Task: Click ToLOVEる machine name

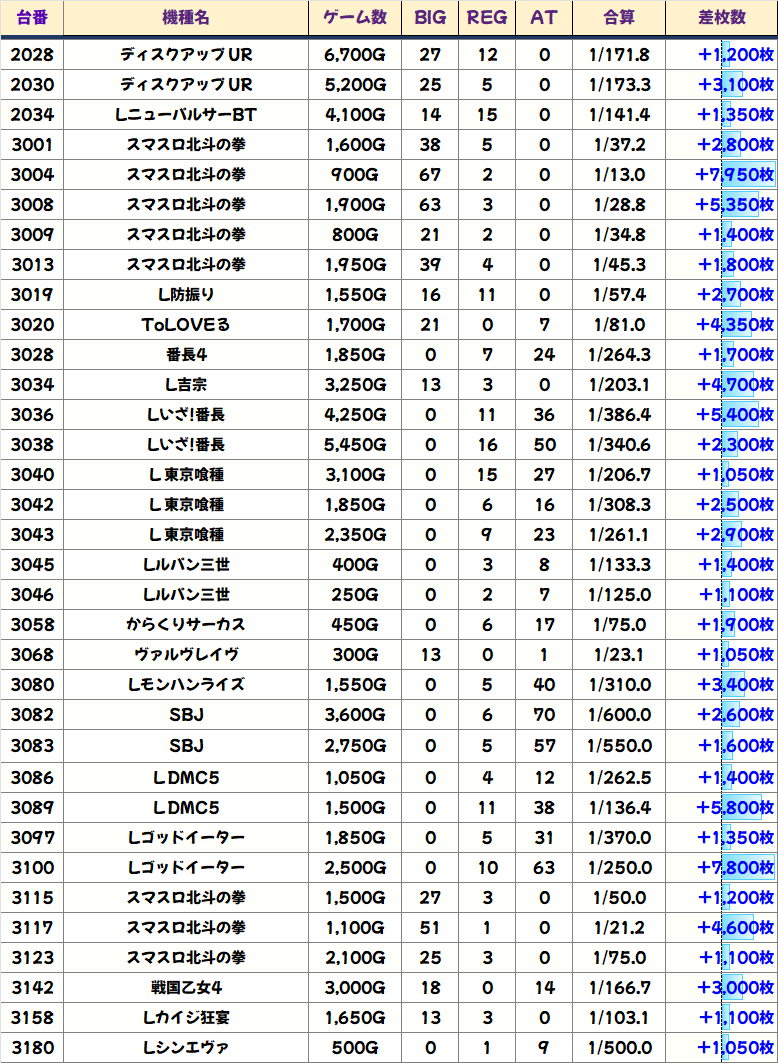Action: (186, 325)
